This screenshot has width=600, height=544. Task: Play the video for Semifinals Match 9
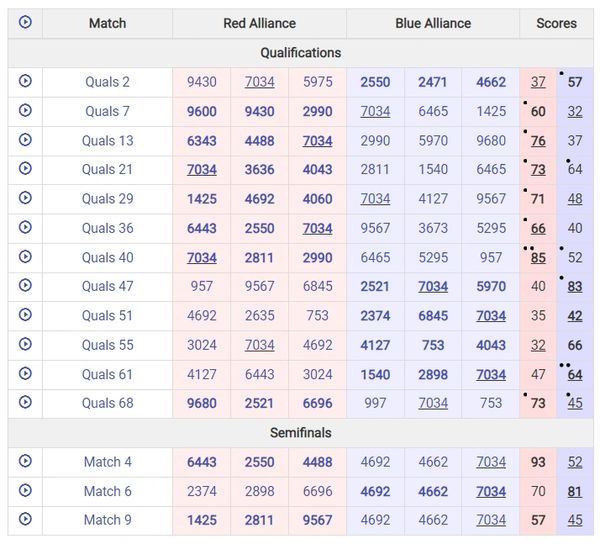point(25,519)
